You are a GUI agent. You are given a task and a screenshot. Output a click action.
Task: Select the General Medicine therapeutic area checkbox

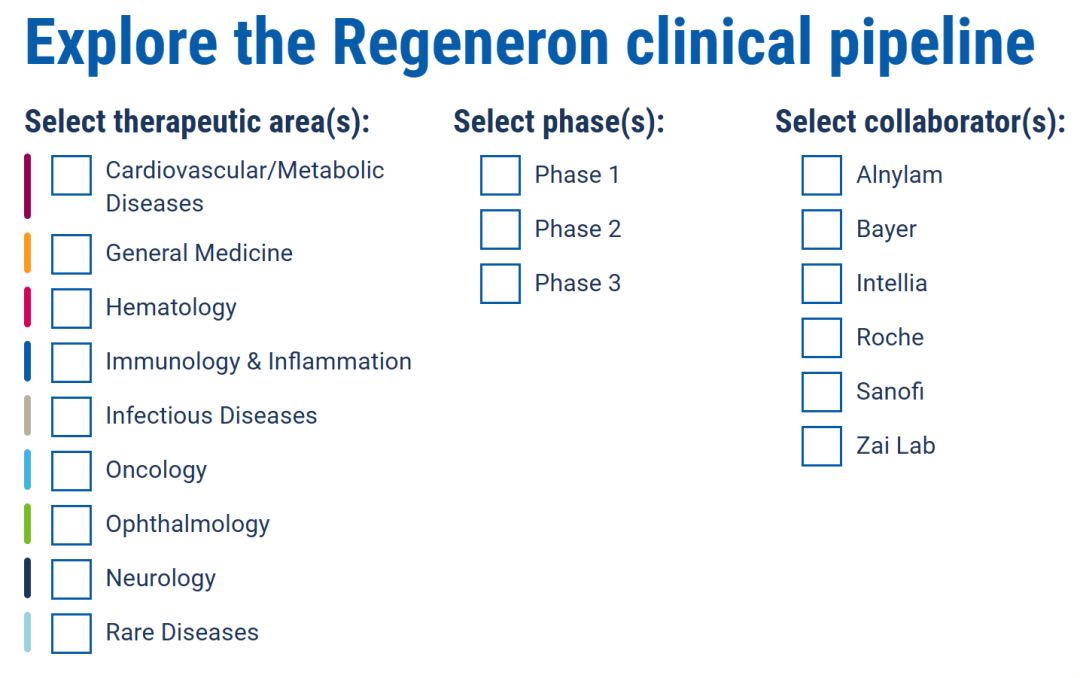[x=71, y=253]
